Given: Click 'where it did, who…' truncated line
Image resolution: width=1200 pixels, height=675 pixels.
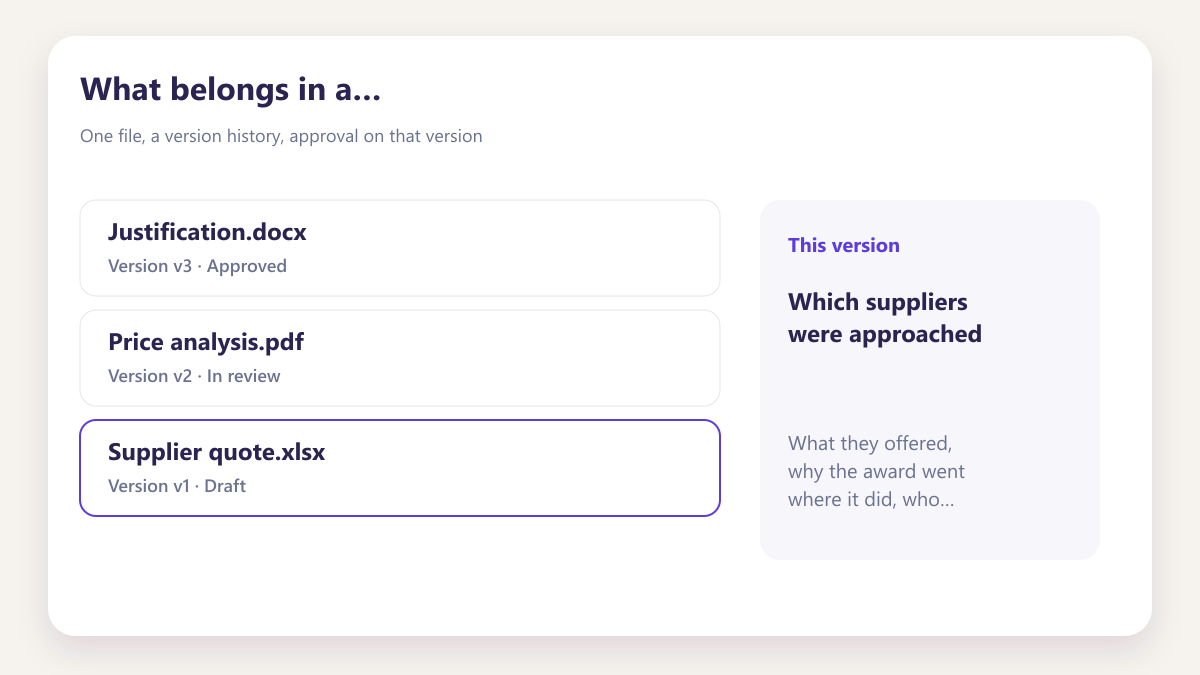Looking at the screenshot, I should [871, 499].
